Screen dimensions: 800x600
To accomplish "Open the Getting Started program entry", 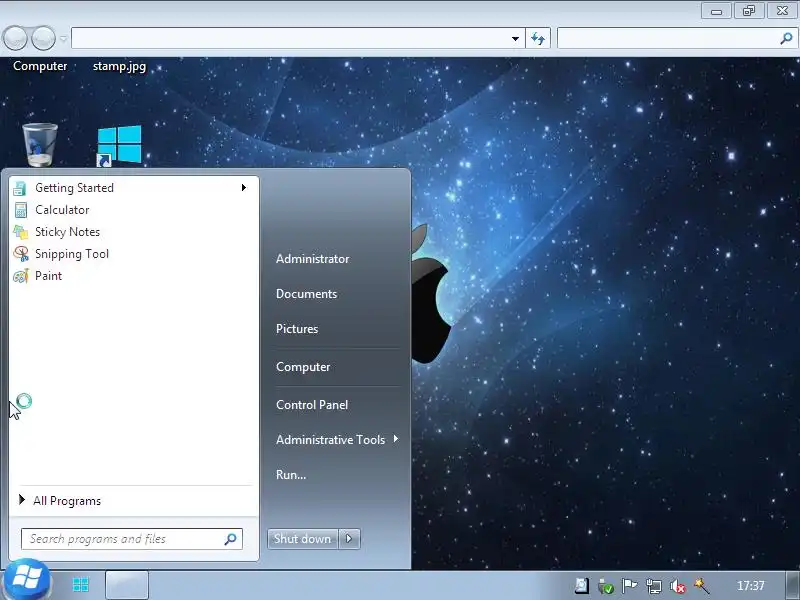I will [x=134, y=188].
